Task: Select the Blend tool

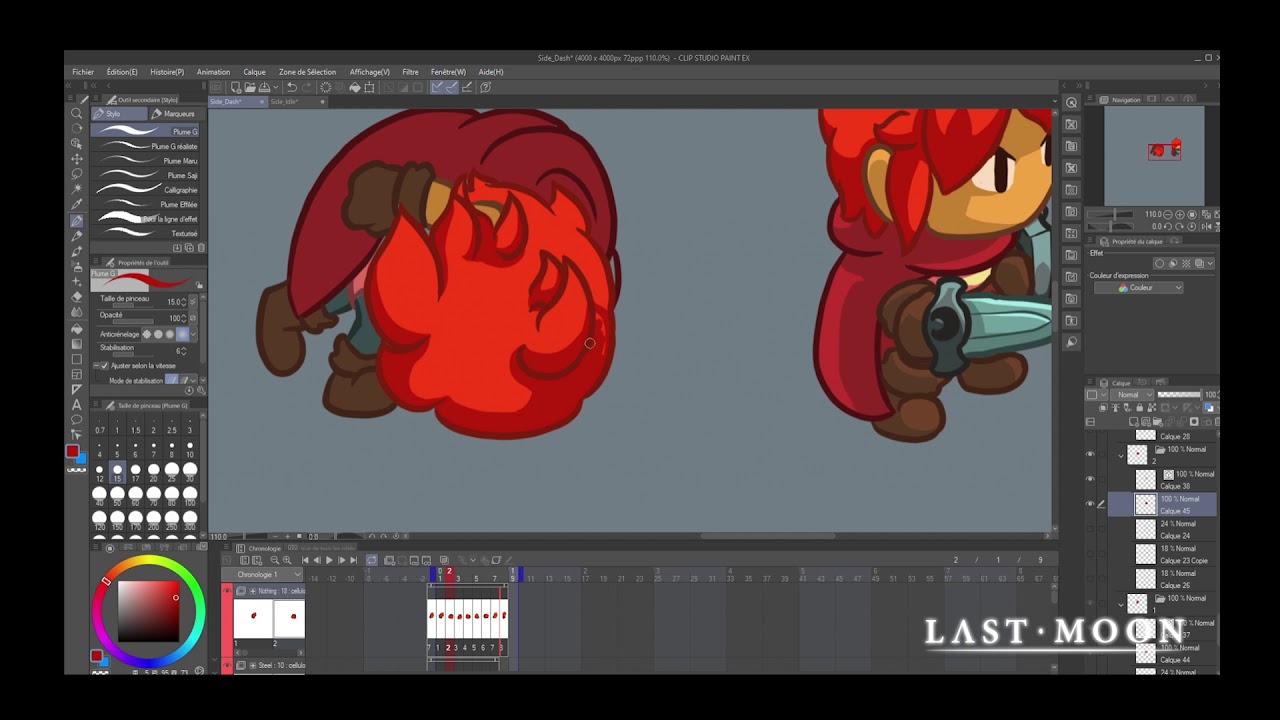Action: 76,312
